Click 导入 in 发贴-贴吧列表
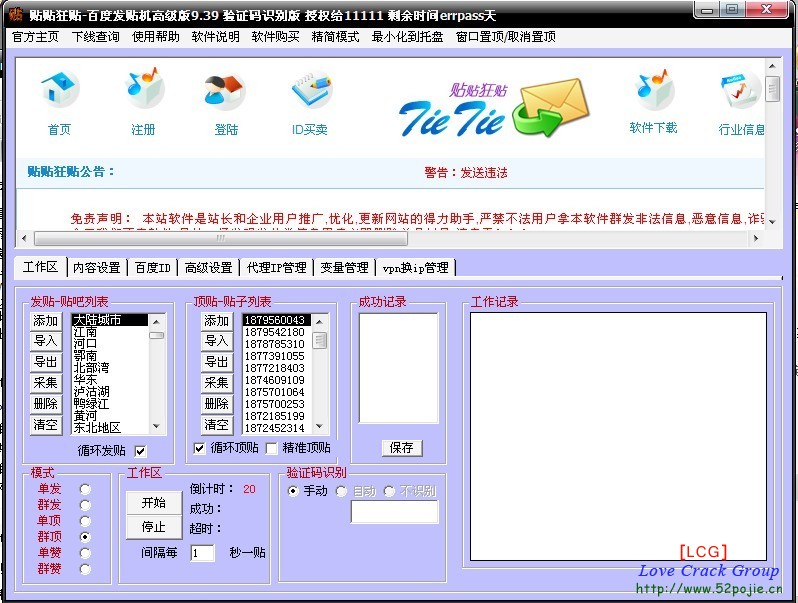 point(46,341)
